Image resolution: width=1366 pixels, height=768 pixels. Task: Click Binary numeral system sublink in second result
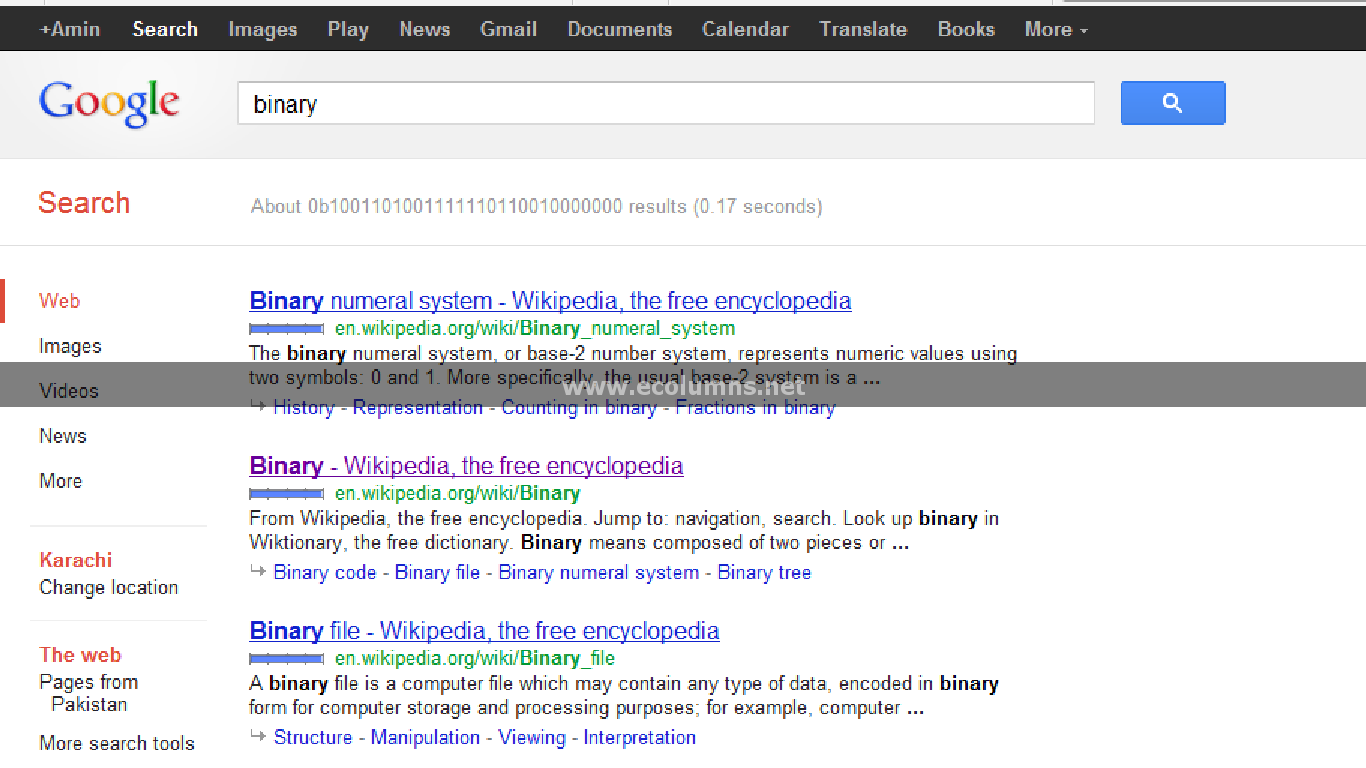coord(598,572)
